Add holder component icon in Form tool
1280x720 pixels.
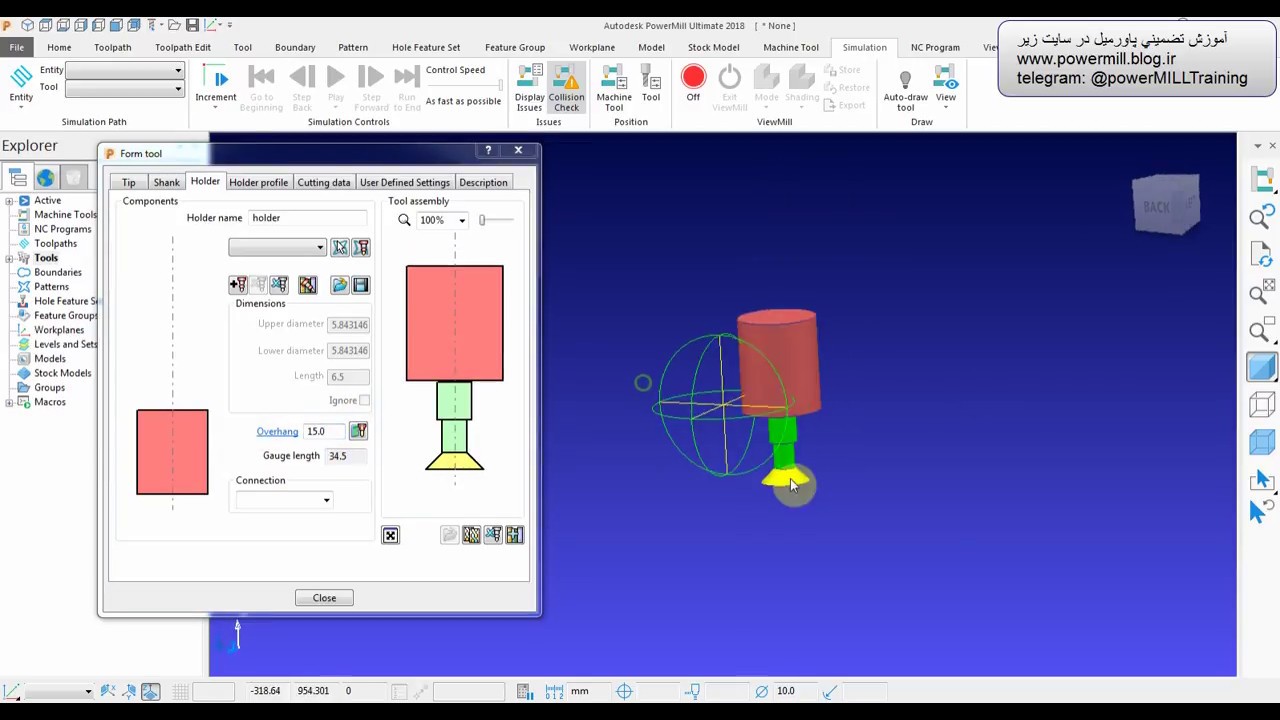pos(238,285)
